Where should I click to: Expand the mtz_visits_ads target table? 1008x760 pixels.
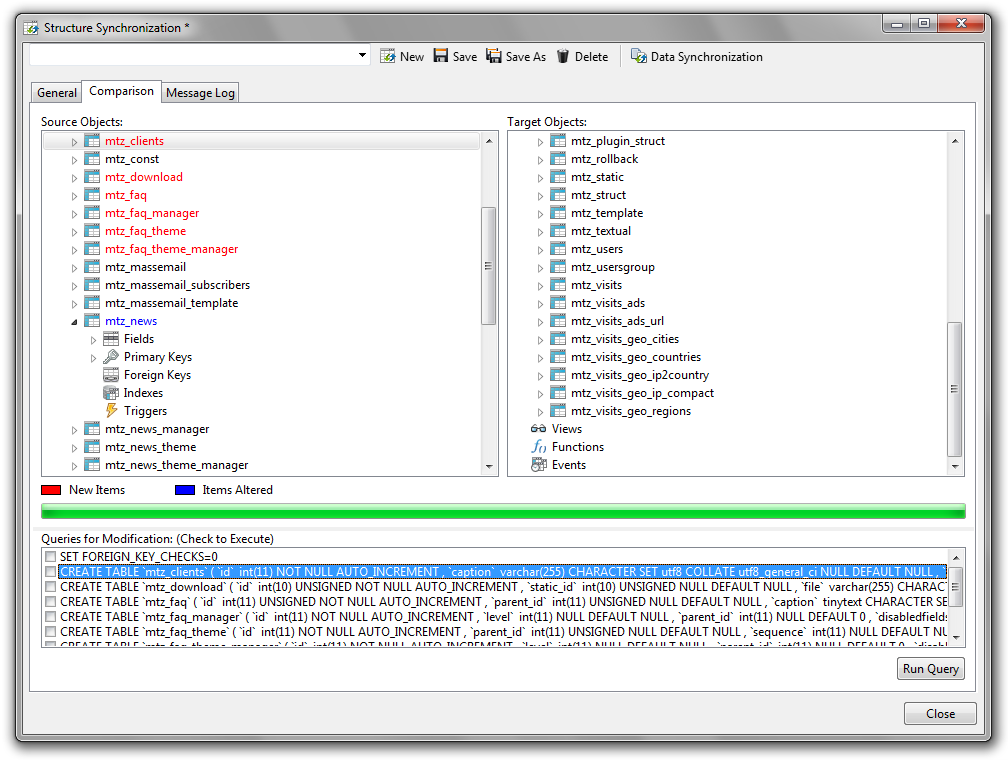pyautogui.click(x=540, y=304)
